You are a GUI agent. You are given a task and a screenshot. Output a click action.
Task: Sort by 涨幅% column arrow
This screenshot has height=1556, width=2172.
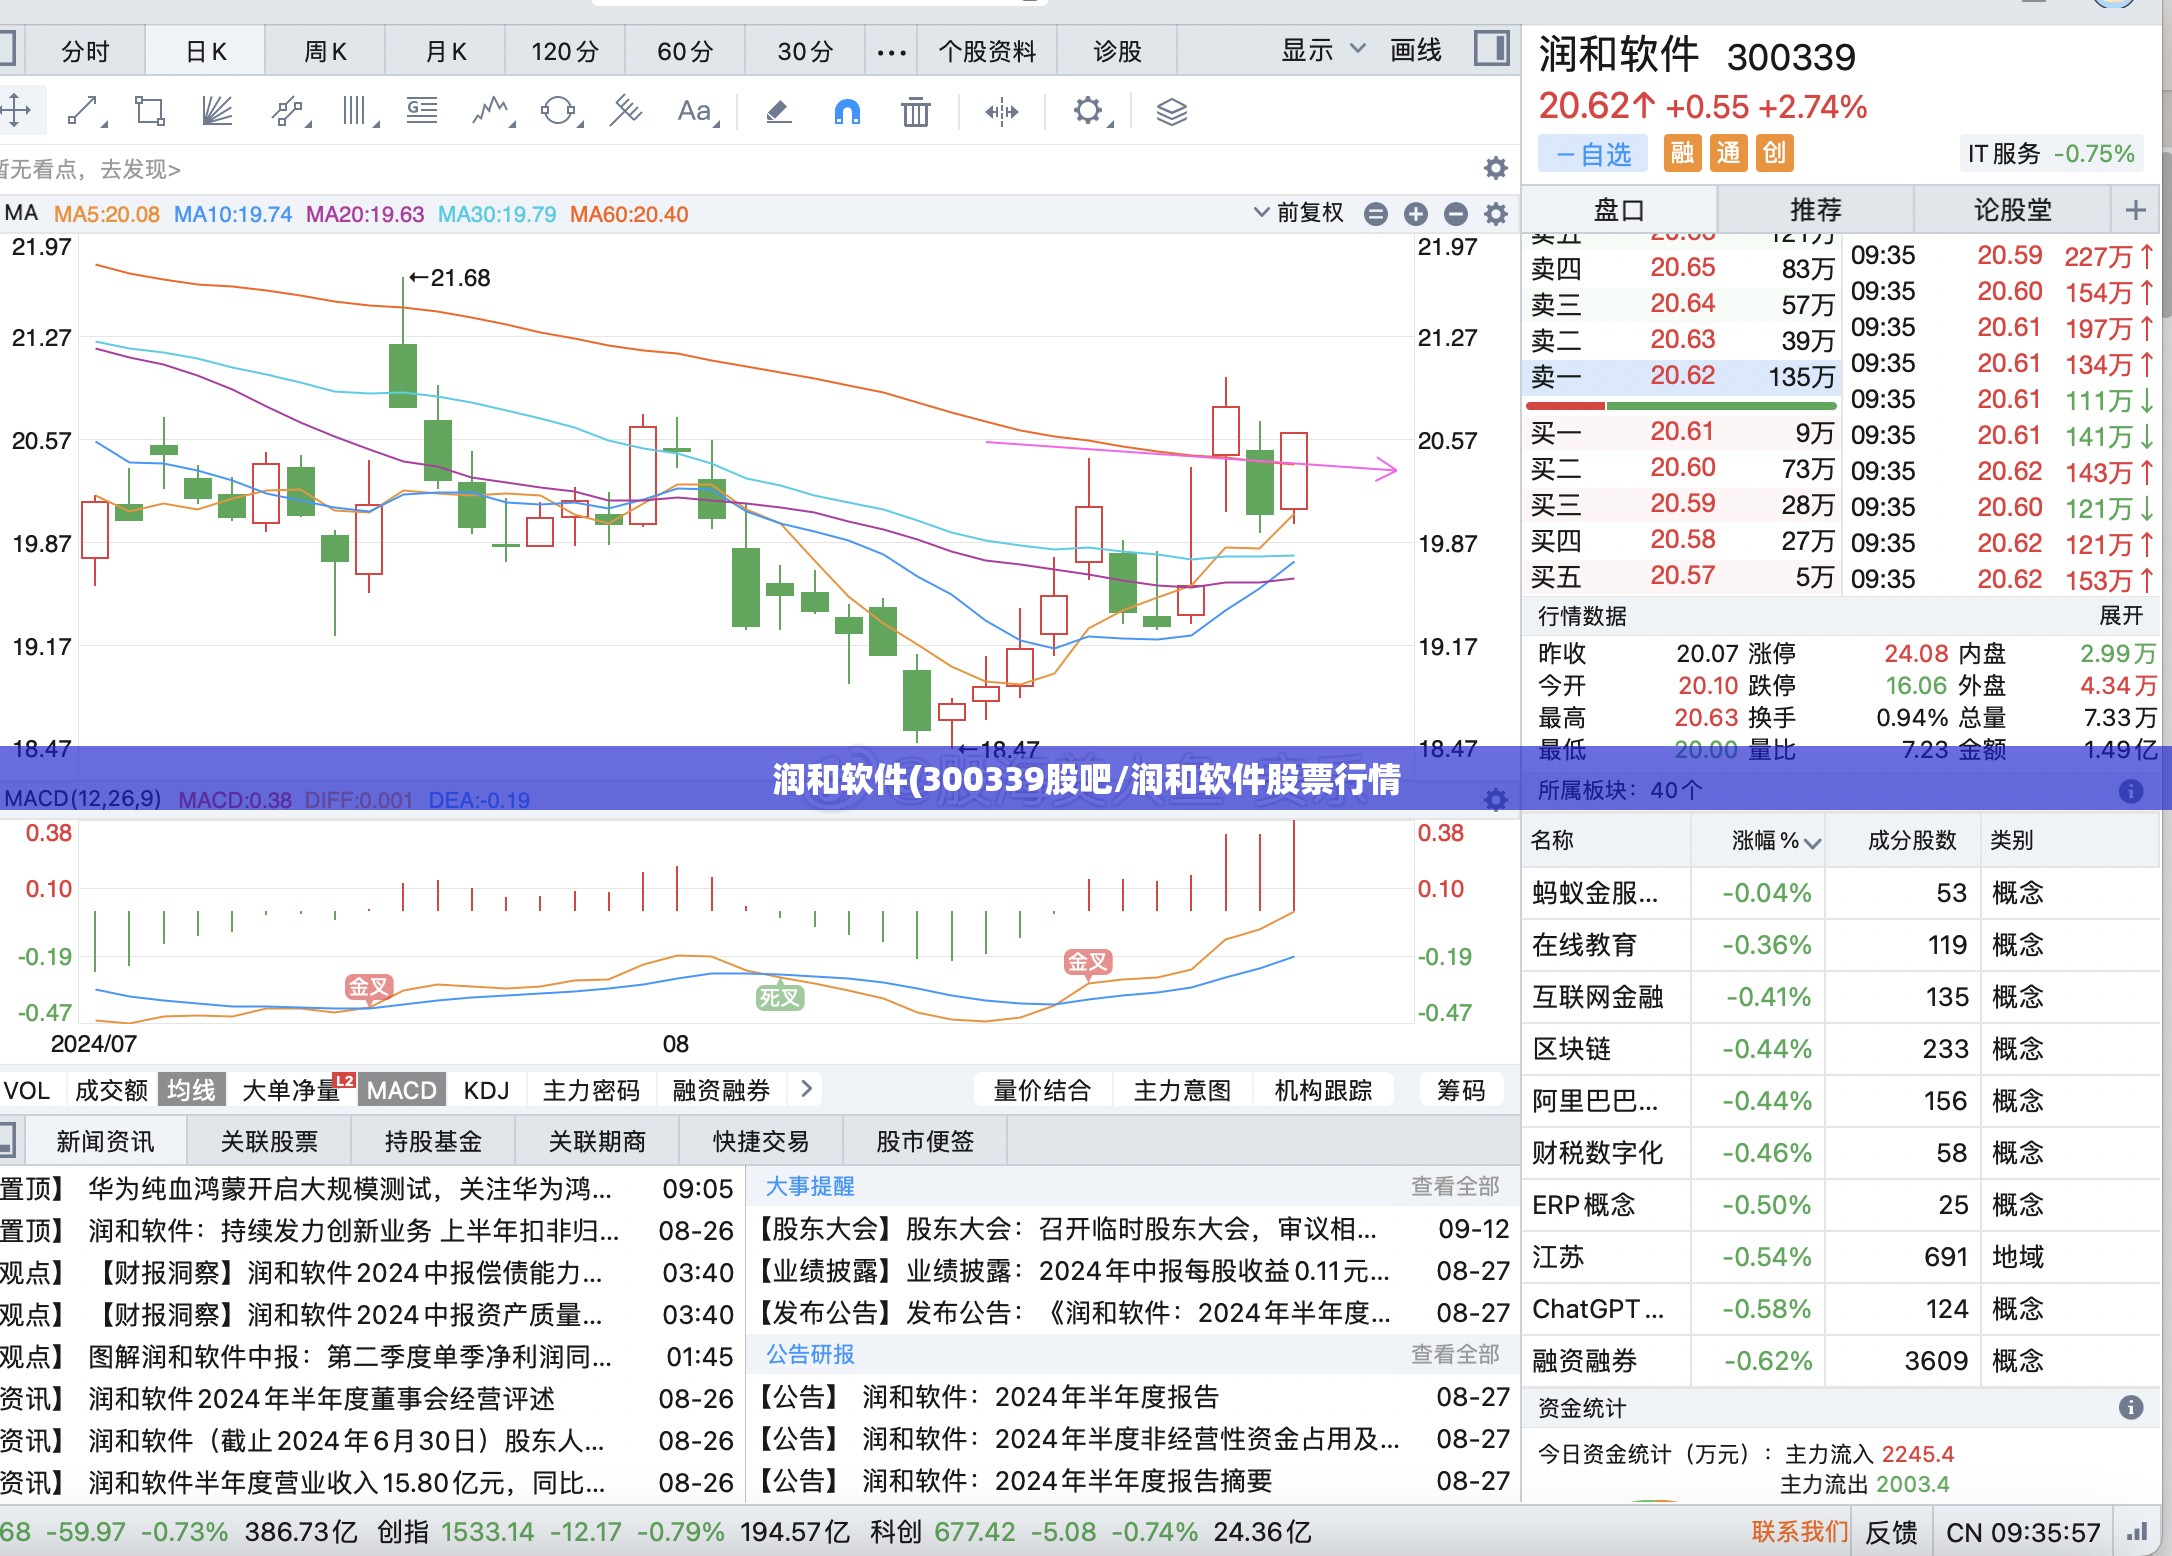1813,843
